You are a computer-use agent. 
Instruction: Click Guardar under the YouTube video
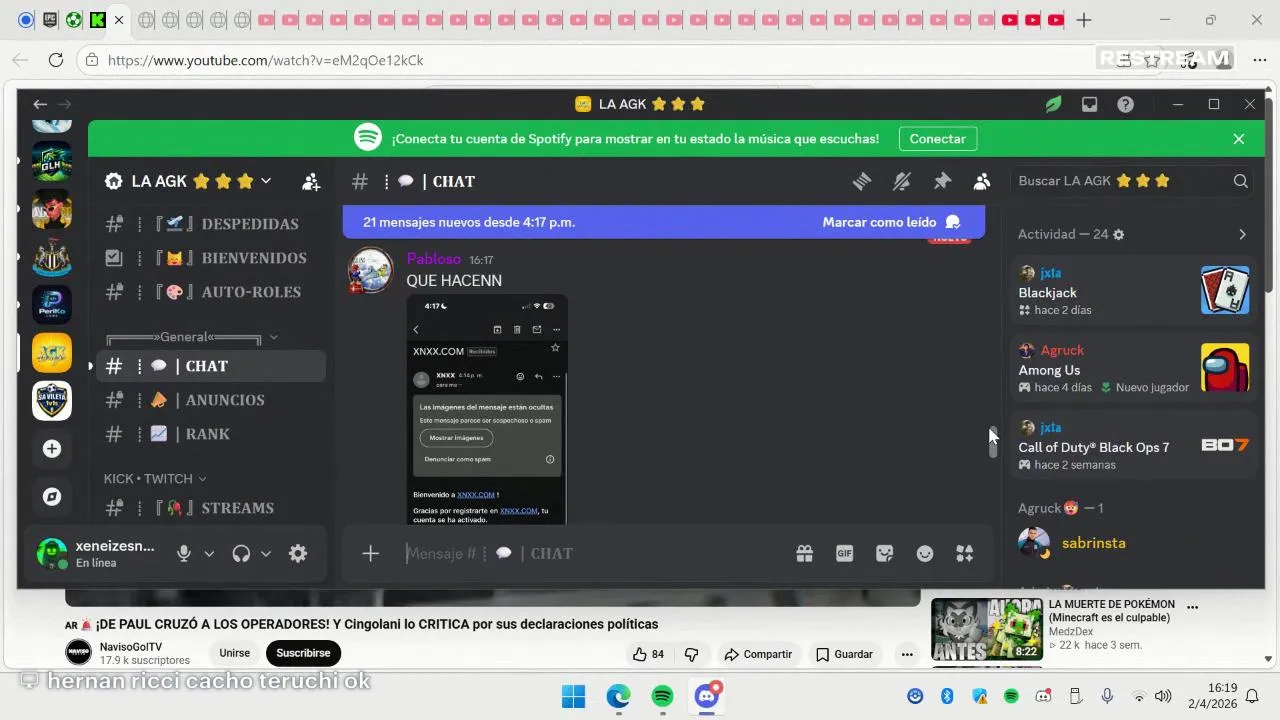(844, 654)
